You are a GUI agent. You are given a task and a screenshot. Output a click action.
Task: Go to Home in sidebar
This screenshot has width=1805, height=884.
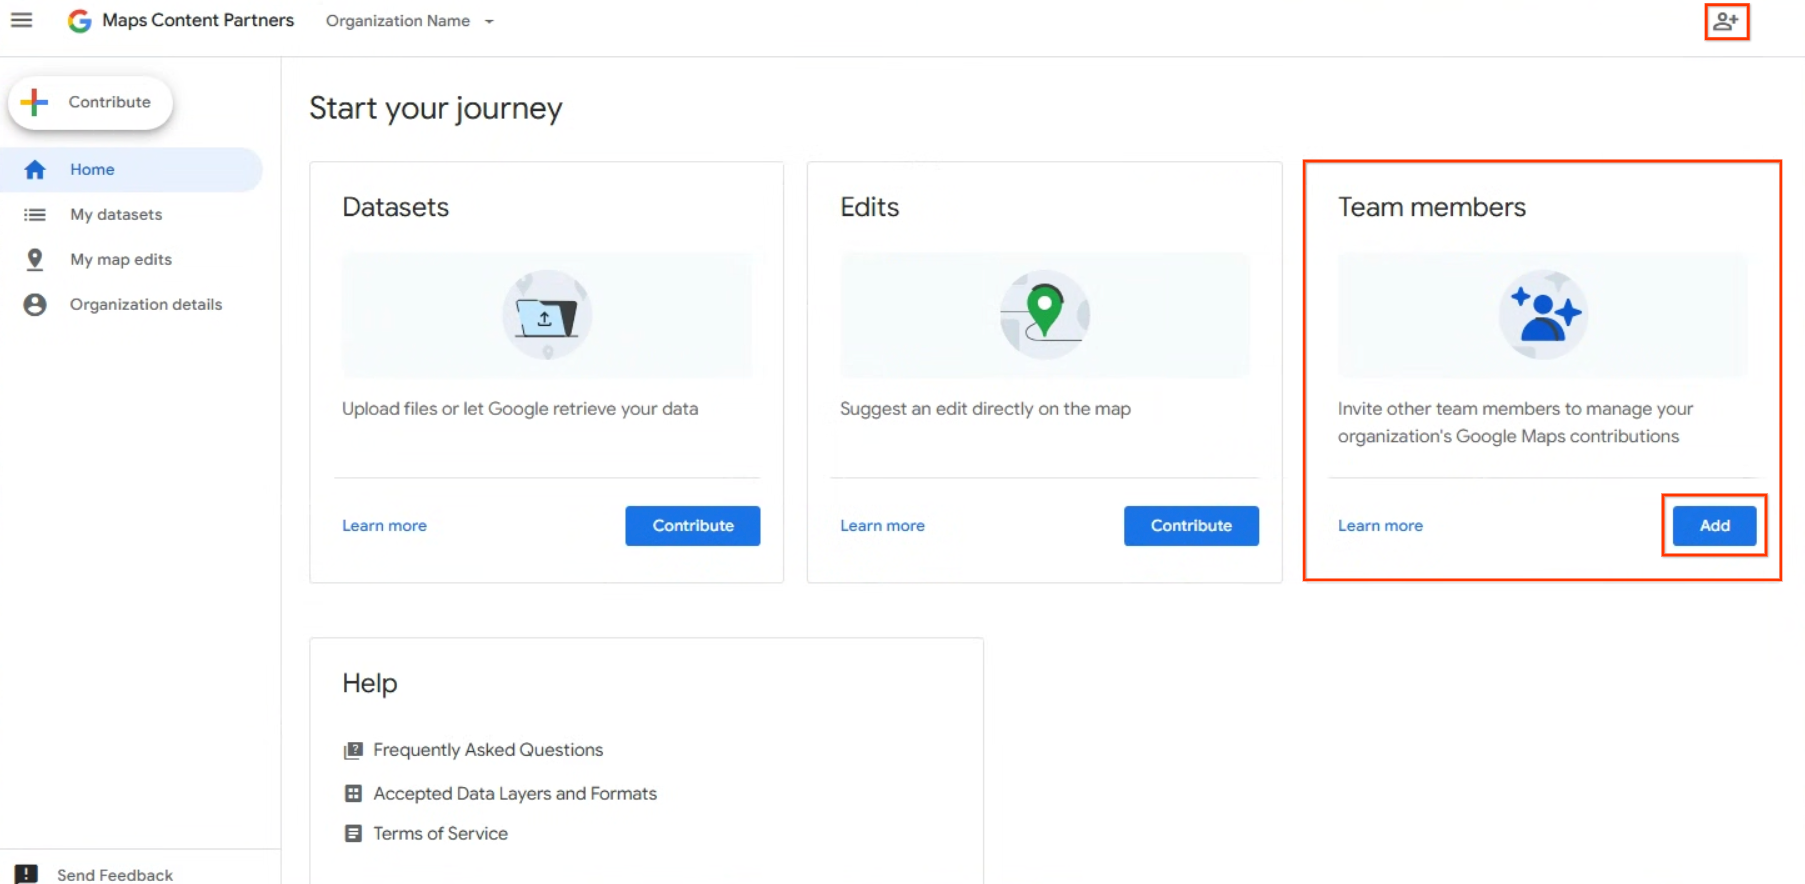point(131,170)
